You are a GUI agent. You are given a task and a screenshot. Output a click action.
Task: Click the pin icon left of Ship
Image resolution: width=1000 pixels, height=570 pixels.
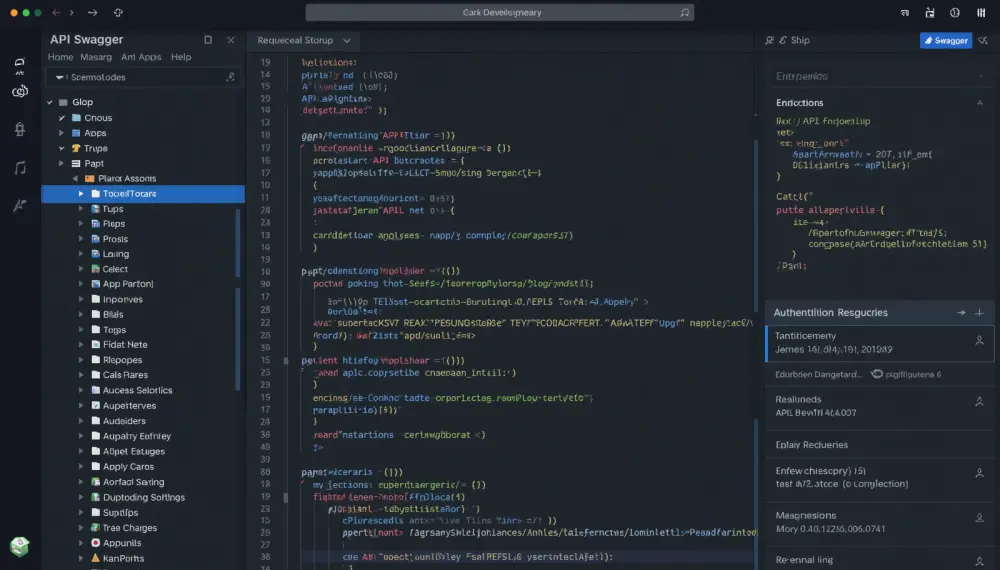pos(769,40)
